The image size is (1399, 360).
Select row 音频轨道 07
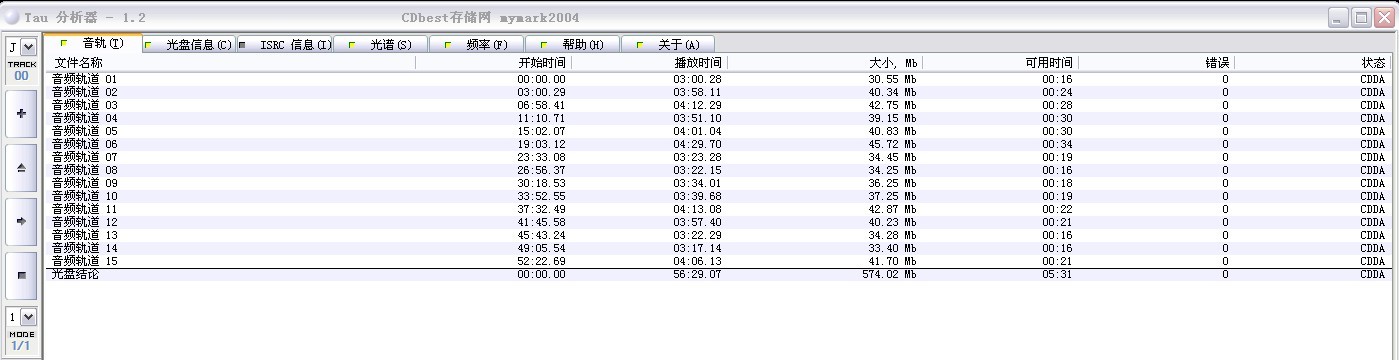click(718, 157)
